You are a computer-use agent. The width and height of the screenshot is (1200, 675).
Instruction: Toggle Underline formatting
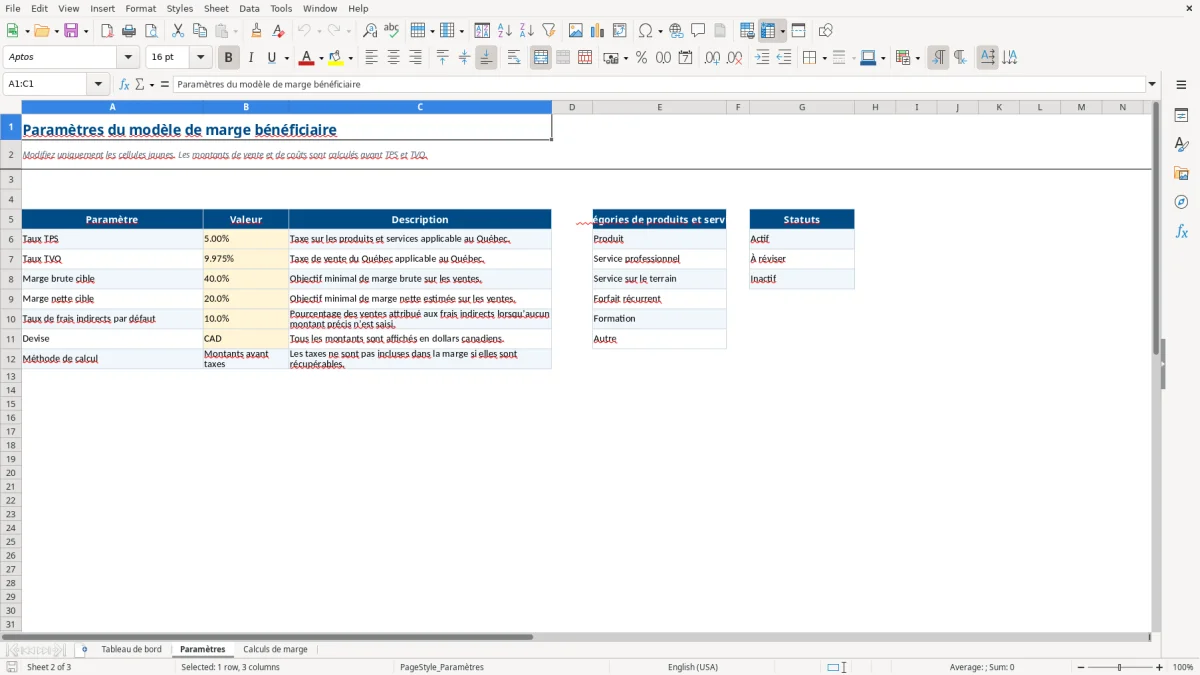coord(271,58)
